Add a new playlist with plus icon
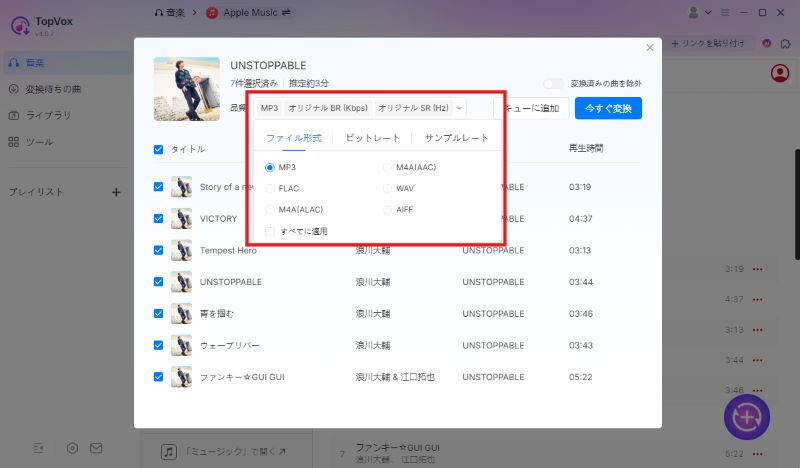Viewport: 800px width, 468px height. tap(116, 192)
